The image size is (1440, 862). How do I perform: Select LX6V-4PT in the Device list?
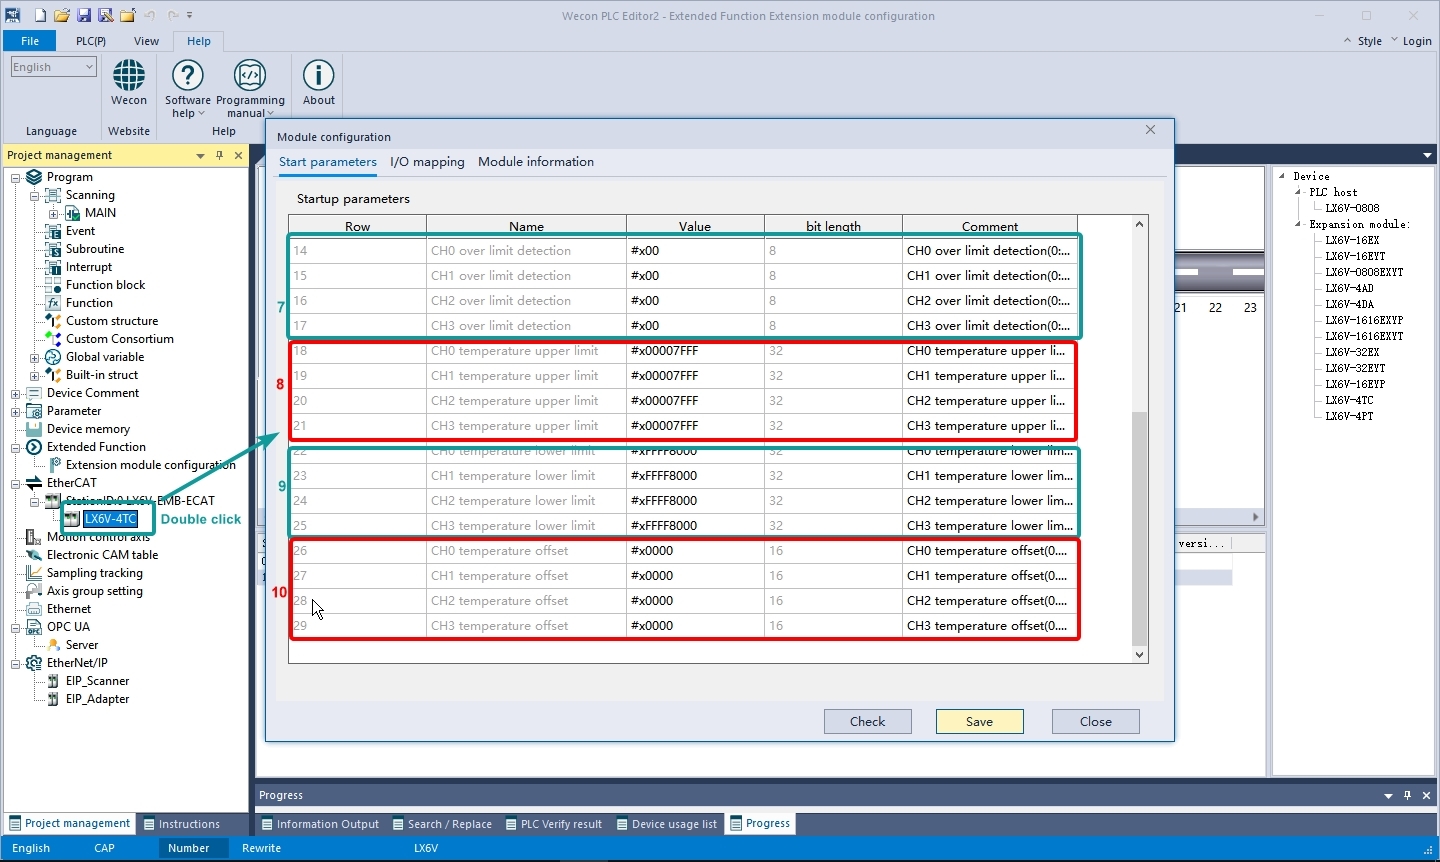[1349, 416]
